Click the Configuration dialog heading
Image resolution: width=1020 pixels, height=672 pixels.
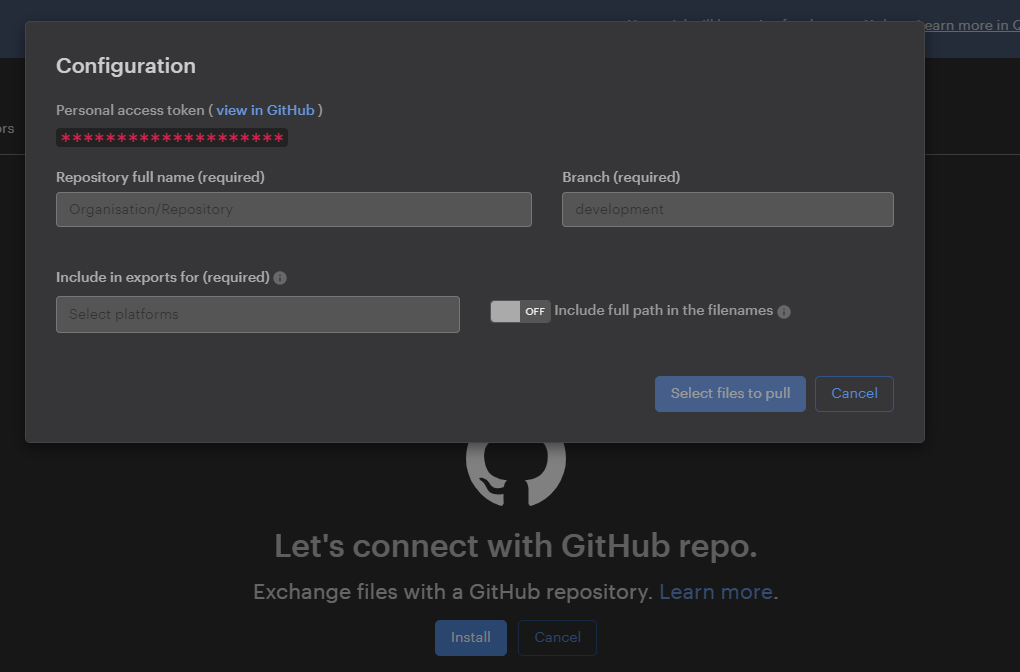click(x=126, y=66)
